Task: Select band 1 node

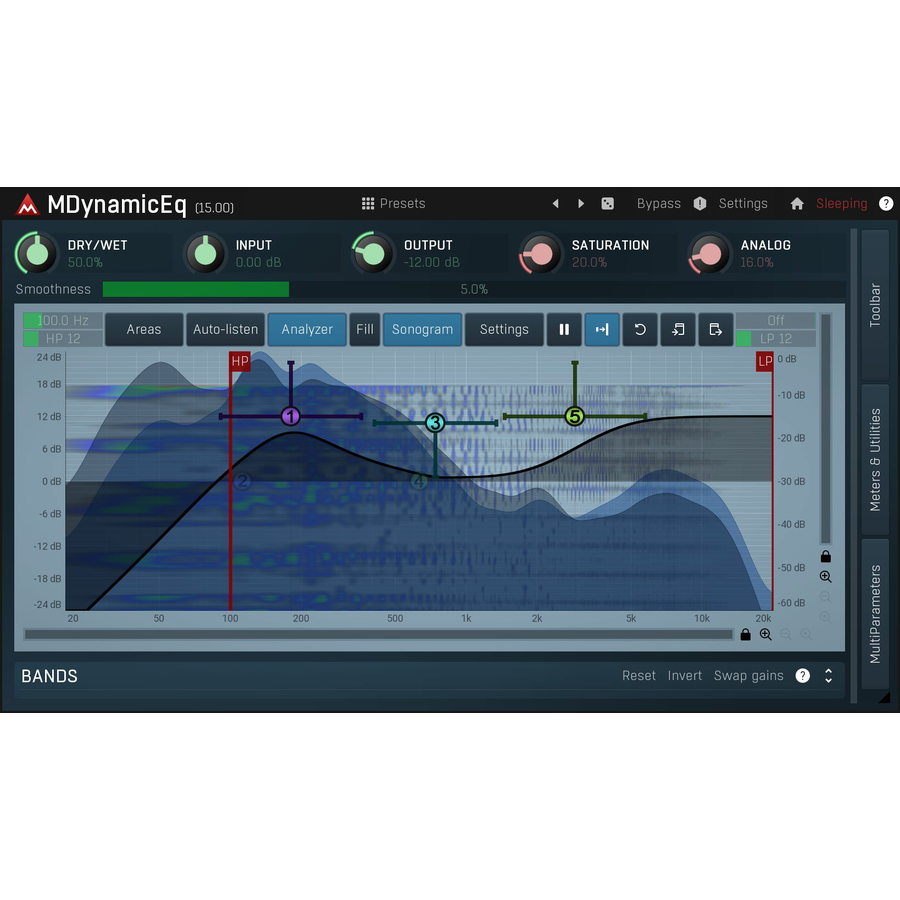Action: (x=291, y=416)
